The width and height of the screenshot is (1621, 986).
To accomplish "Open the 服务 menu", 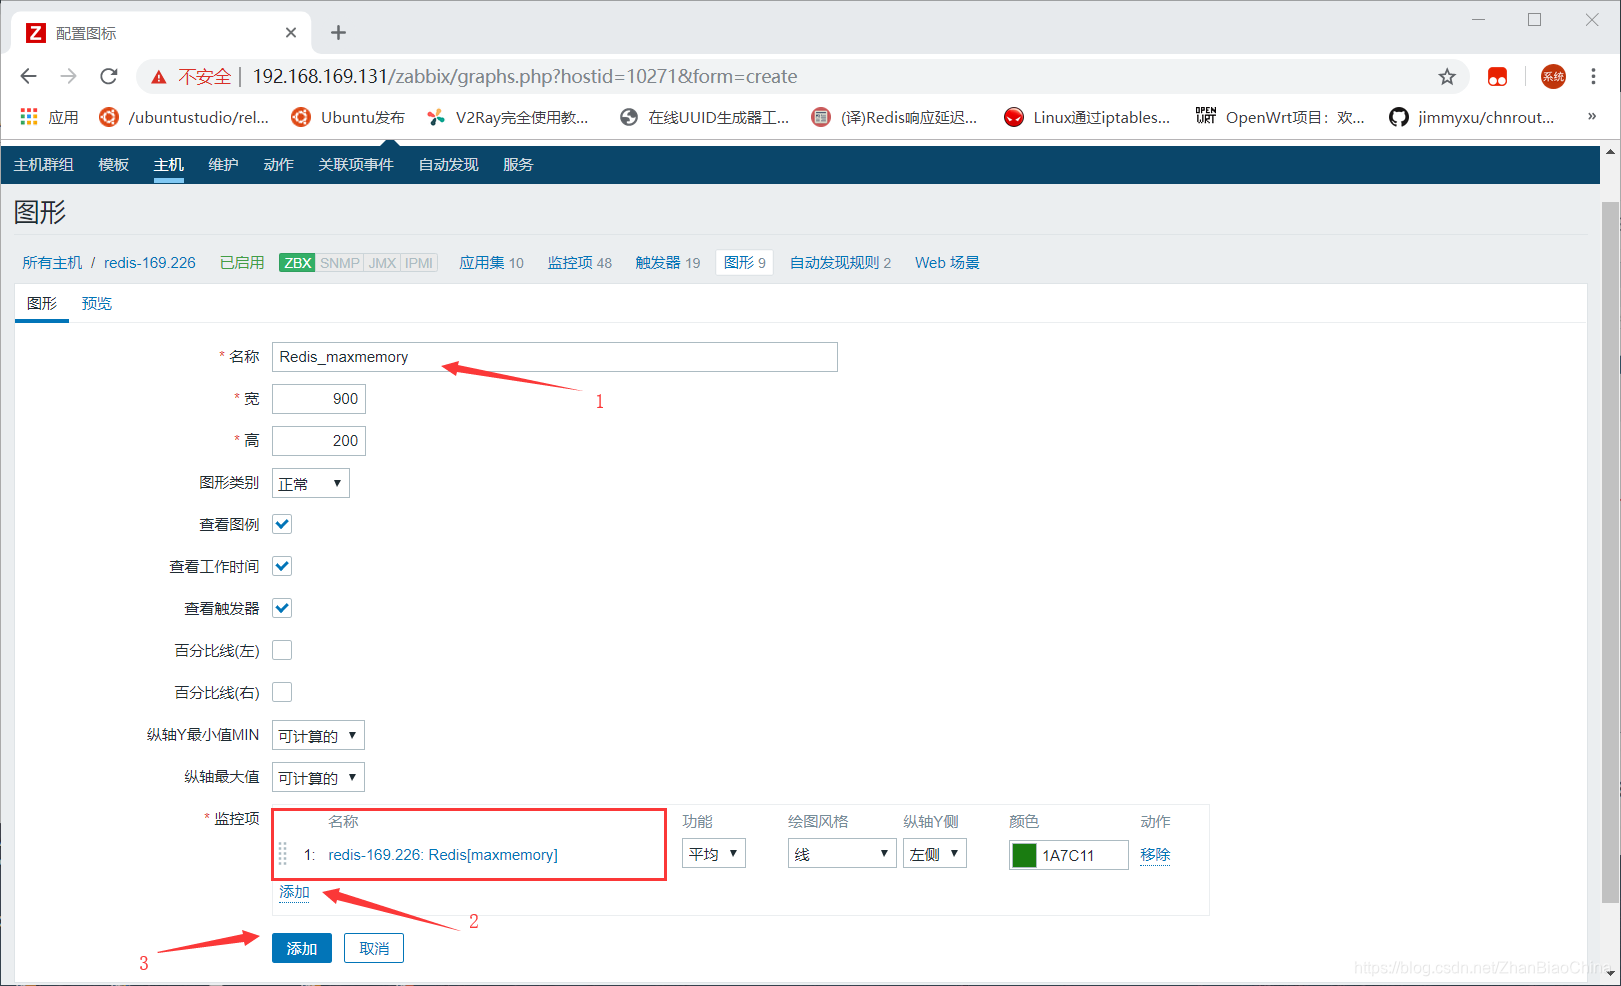I will click(518, 165).
